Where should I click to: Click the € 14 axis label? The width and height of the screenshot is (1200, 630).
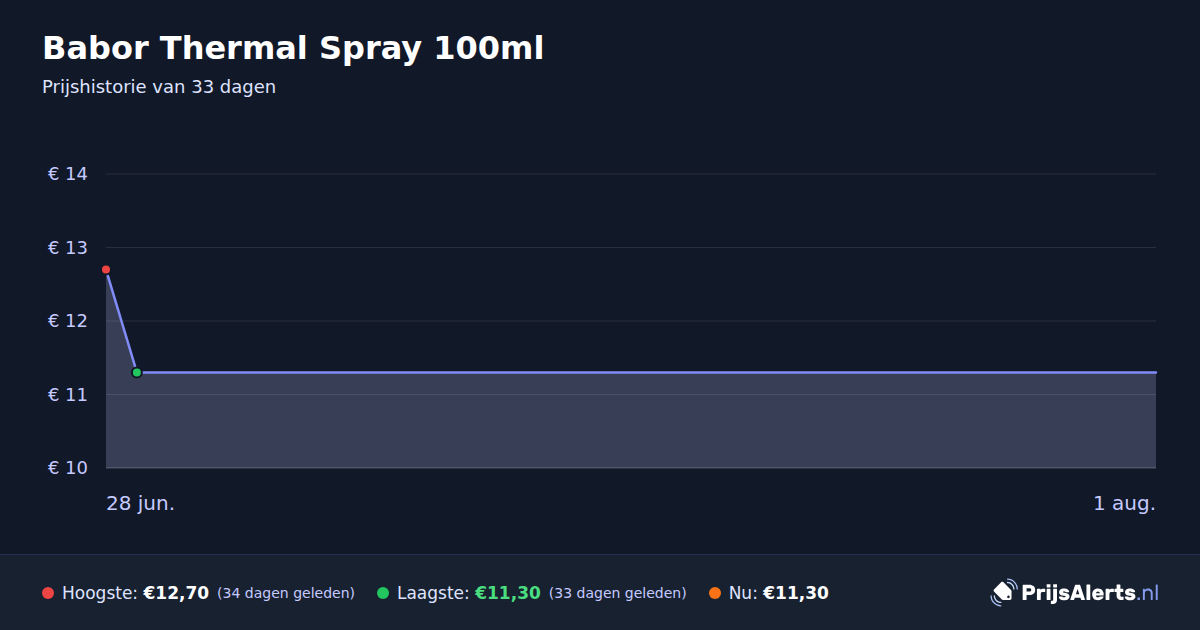[x=68, y=174]
